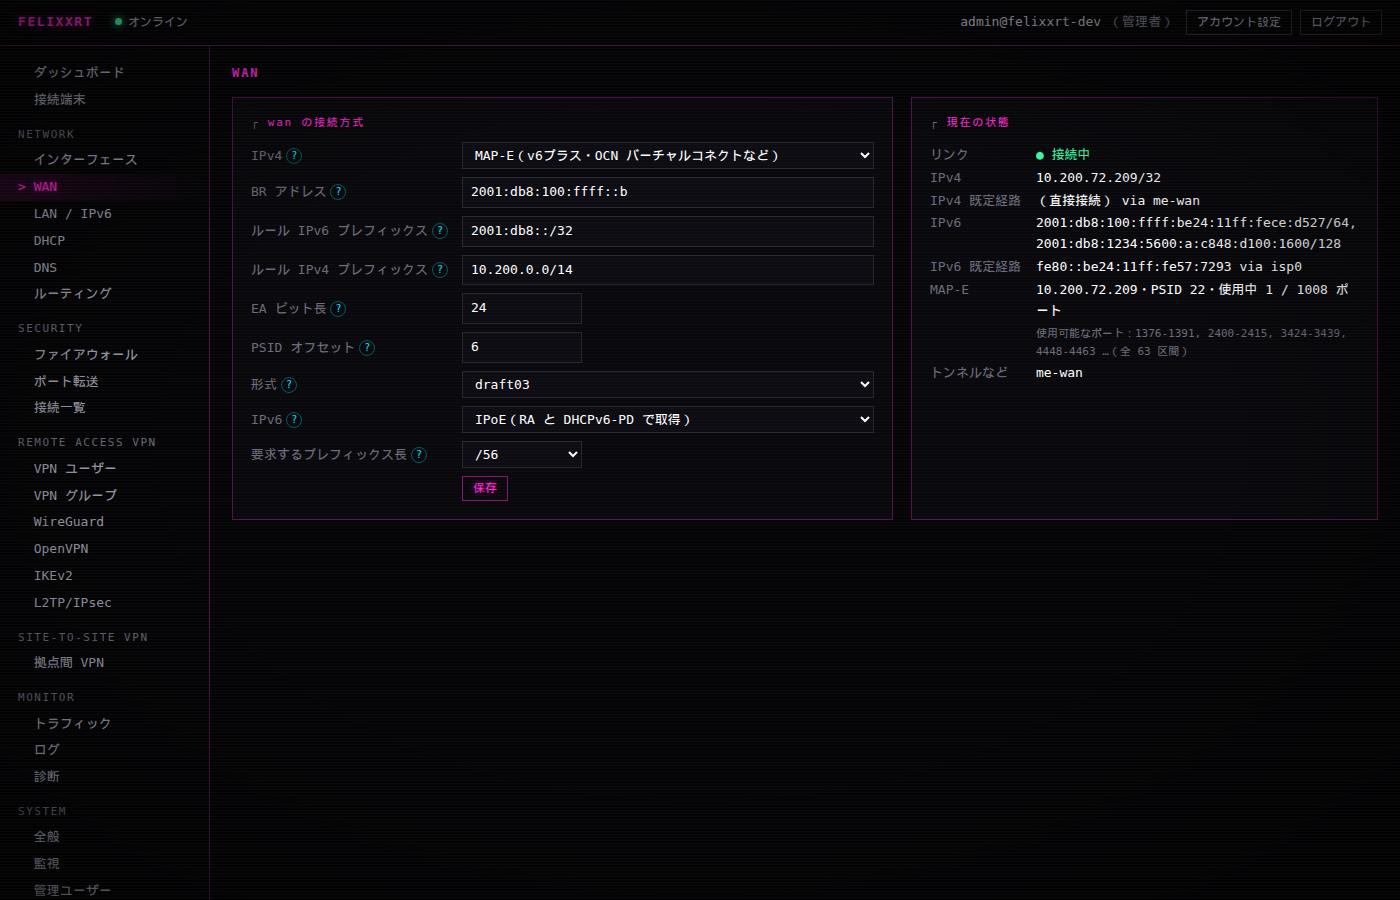Image resolution: width=1400 pixels, height=900 pixels.
Task: Show help for the IPv6 connection method
Action: tap(294, 420)
